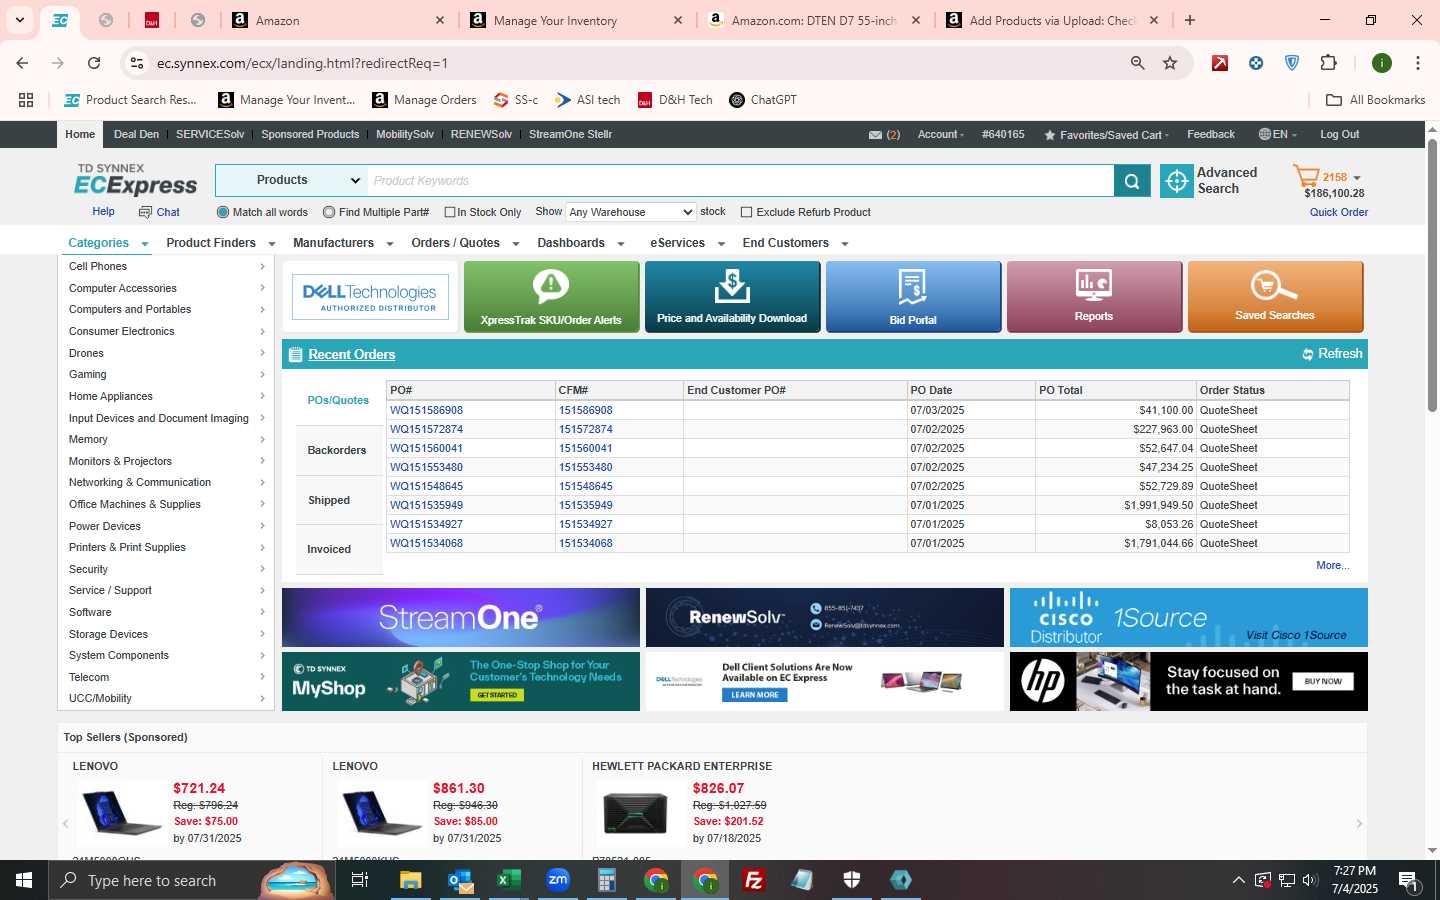
Task: Open ASI tech bookmark
Action: 588,100
